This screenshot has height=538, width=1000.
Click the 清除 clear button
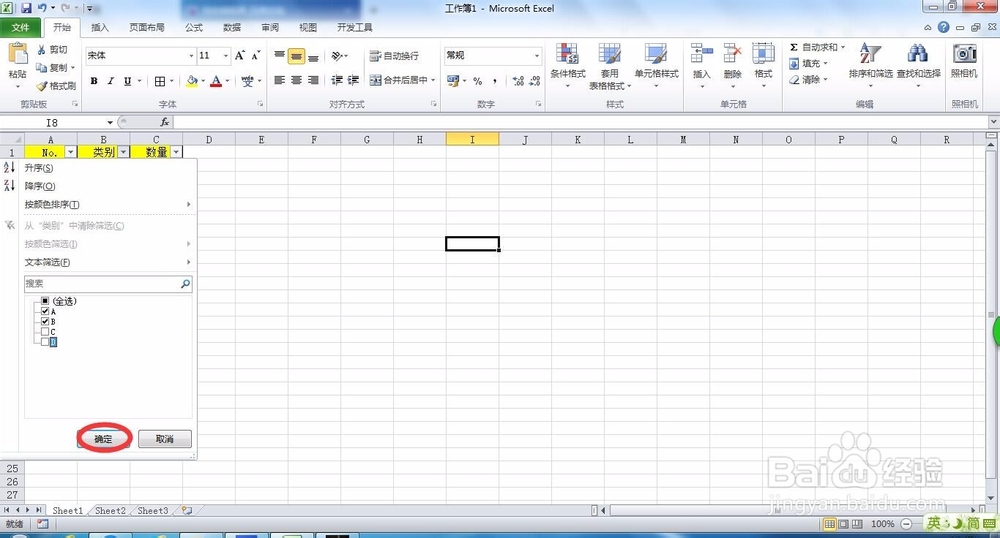tap(808, 80)
